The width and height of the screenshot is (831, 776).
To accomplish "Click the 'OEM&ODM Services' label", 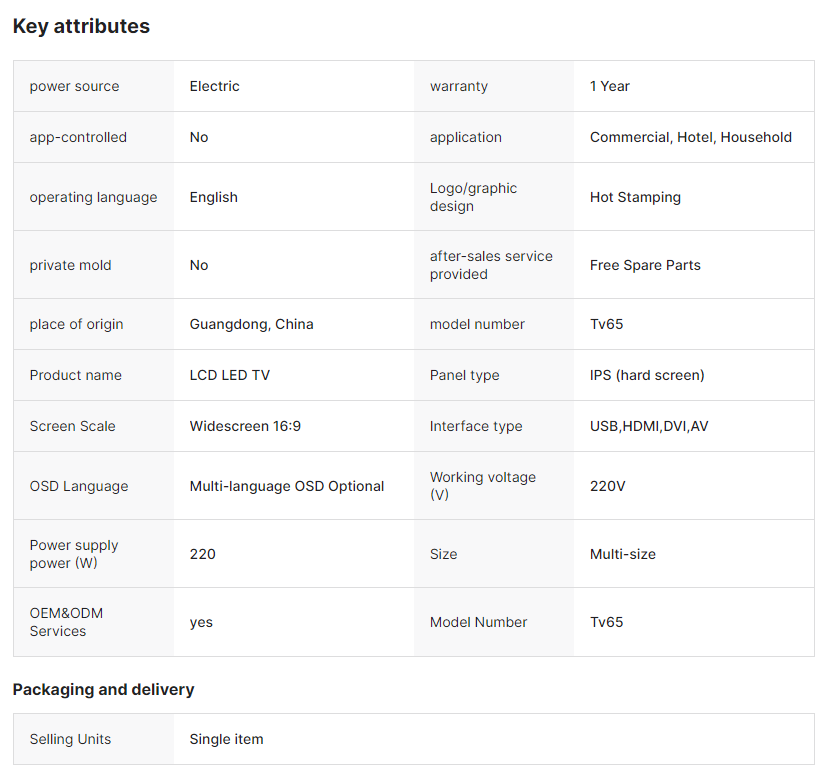I will point(66,622).
